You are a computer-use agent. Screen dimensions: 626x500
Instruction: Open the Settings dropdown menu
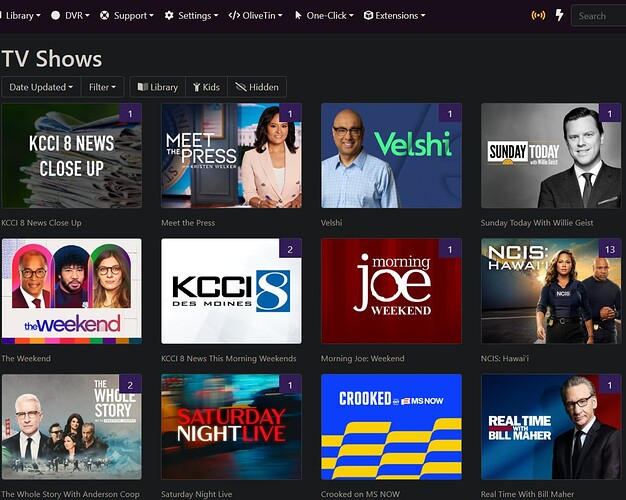pos(192,16)
